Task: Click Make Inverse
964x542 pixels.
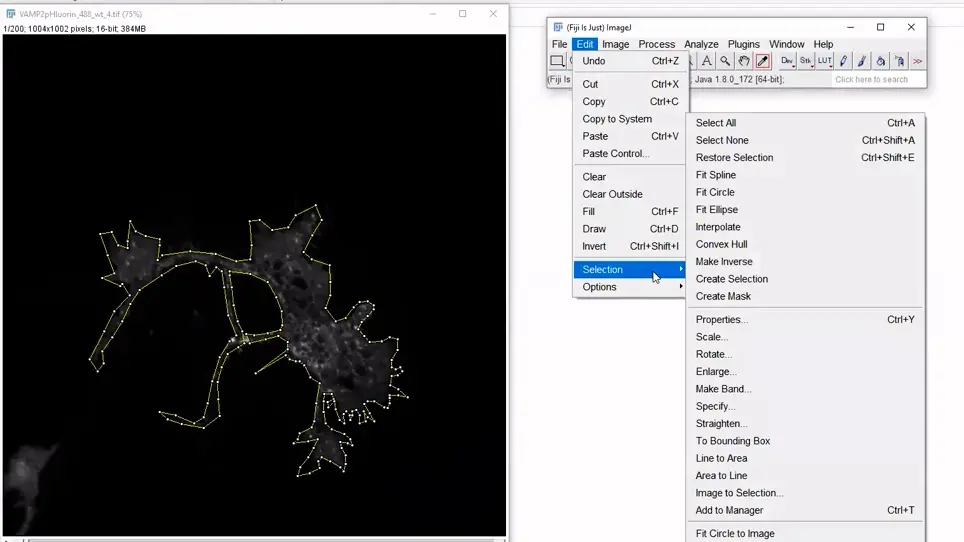Action: click(805, 261)
